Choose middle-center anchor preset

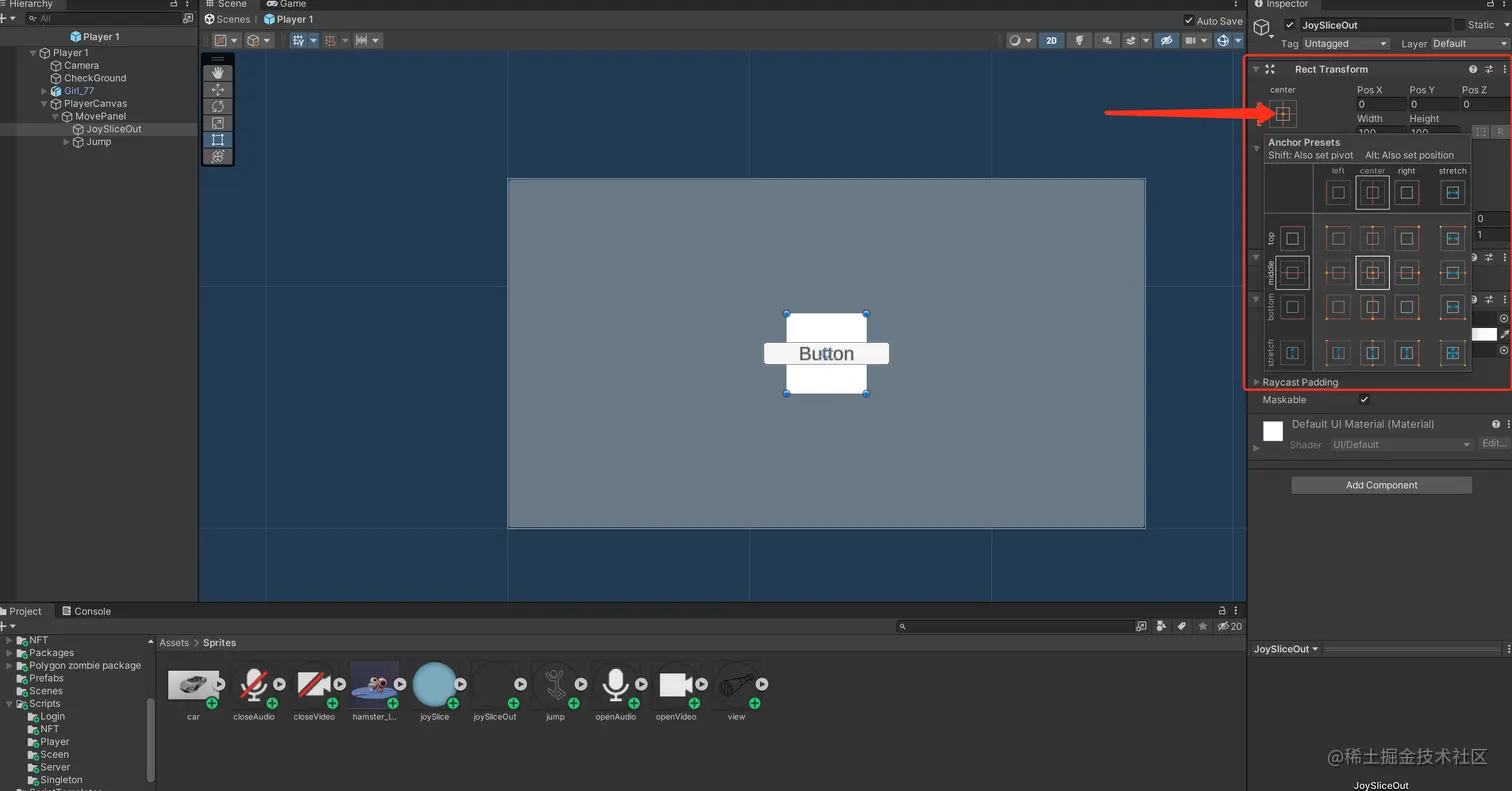(1372, 272)
